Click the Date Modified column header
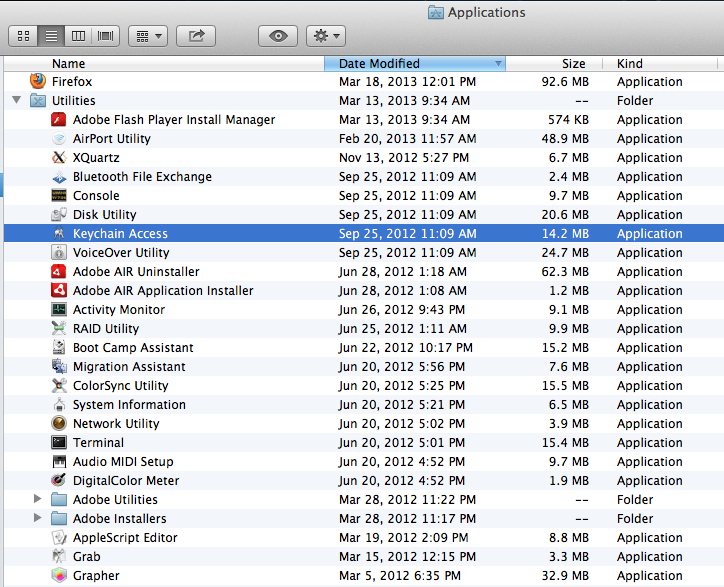724x587 pixels. pyautogui.click(x=415, y=63)
